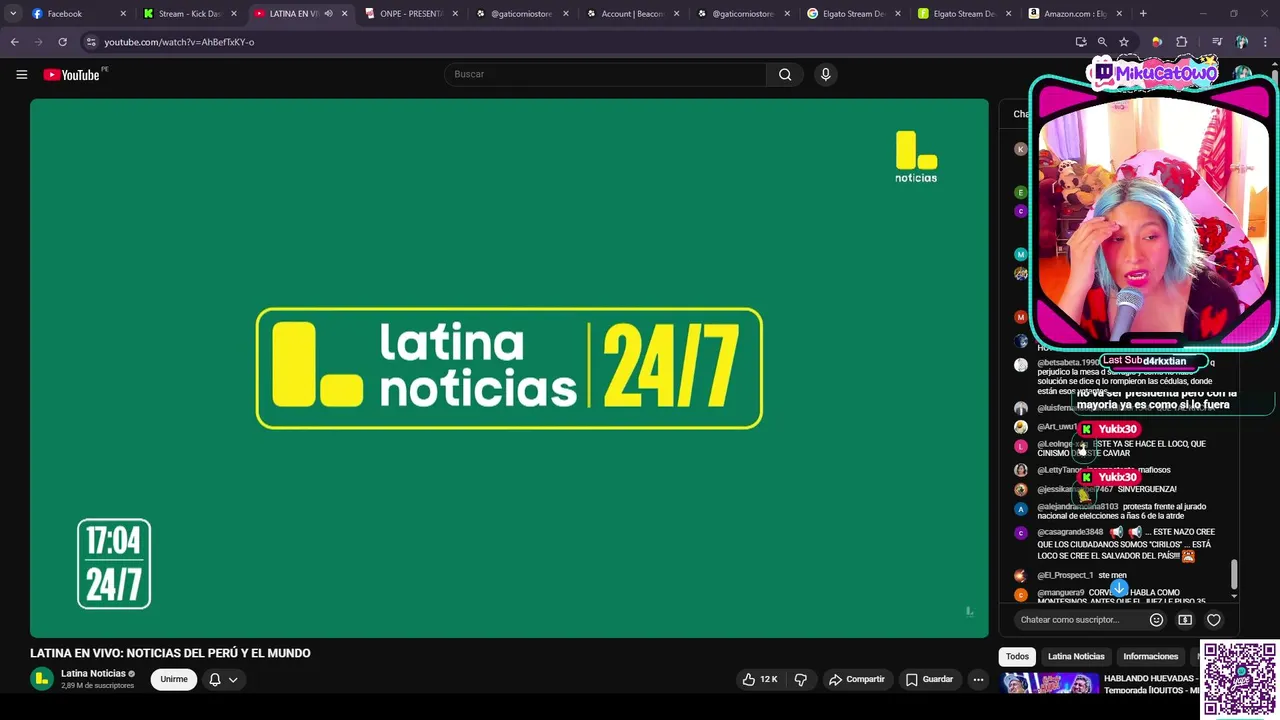1280x720 pixels.
Task: Click the @casagrande3848 chat message
Action: coord(1125,544)
